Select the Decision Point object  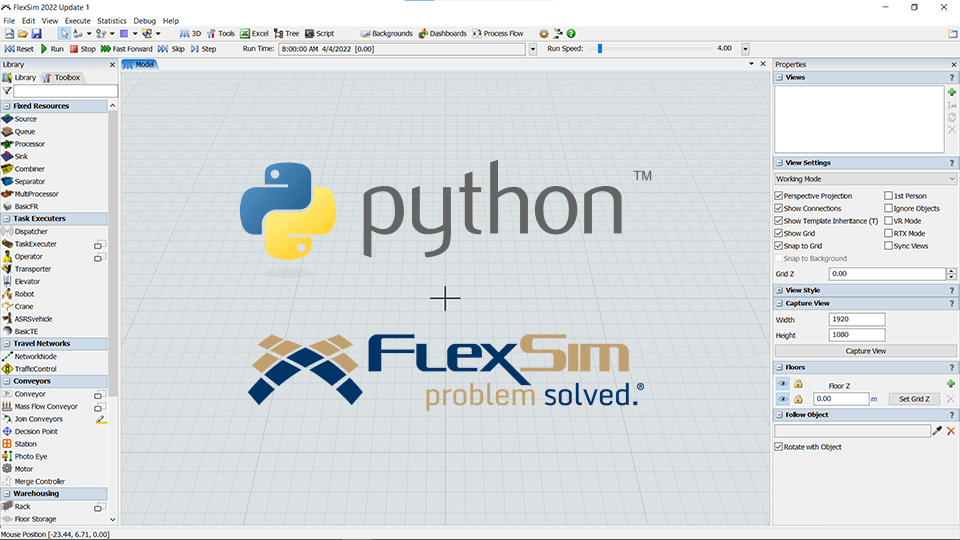coord(29,431)
